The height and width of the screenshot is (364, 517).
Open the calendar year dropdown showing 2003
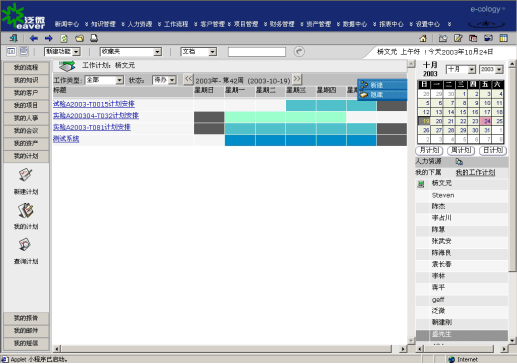click(x=491, y=69)
